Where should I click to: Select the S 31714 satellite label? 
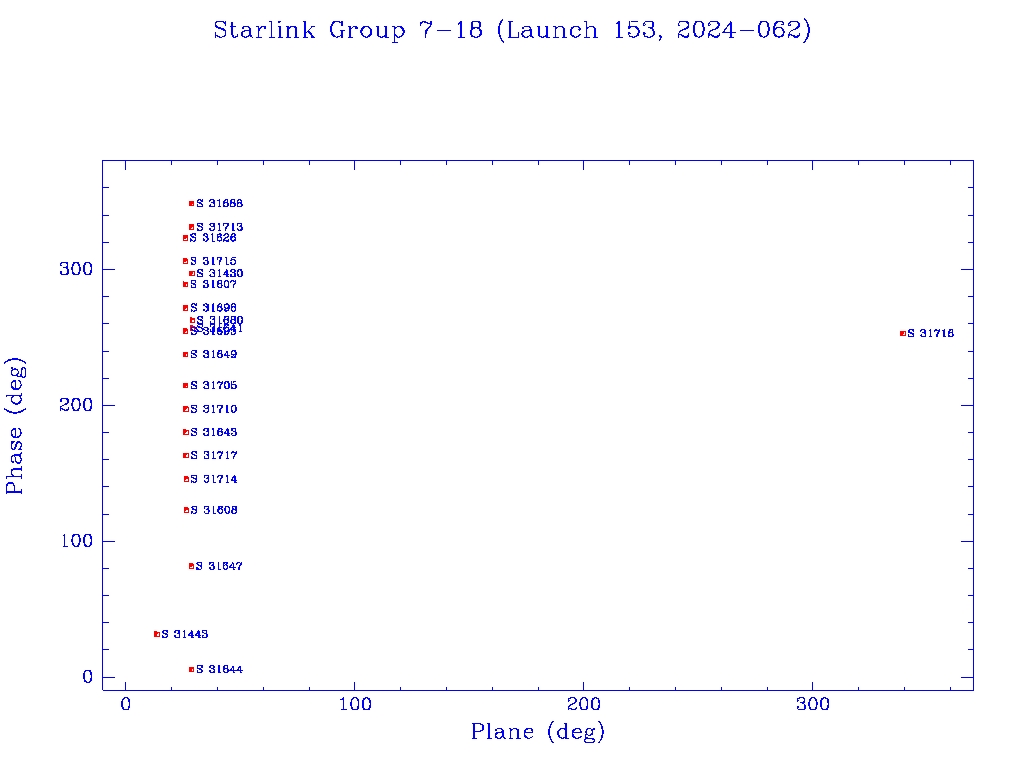click(x=214, y=479)
